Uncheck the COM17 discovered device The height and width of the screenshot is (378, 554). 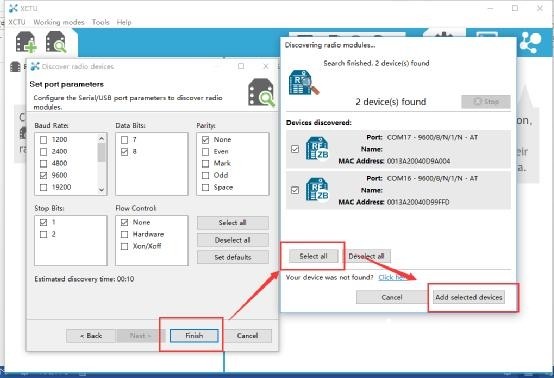(295, 149)
